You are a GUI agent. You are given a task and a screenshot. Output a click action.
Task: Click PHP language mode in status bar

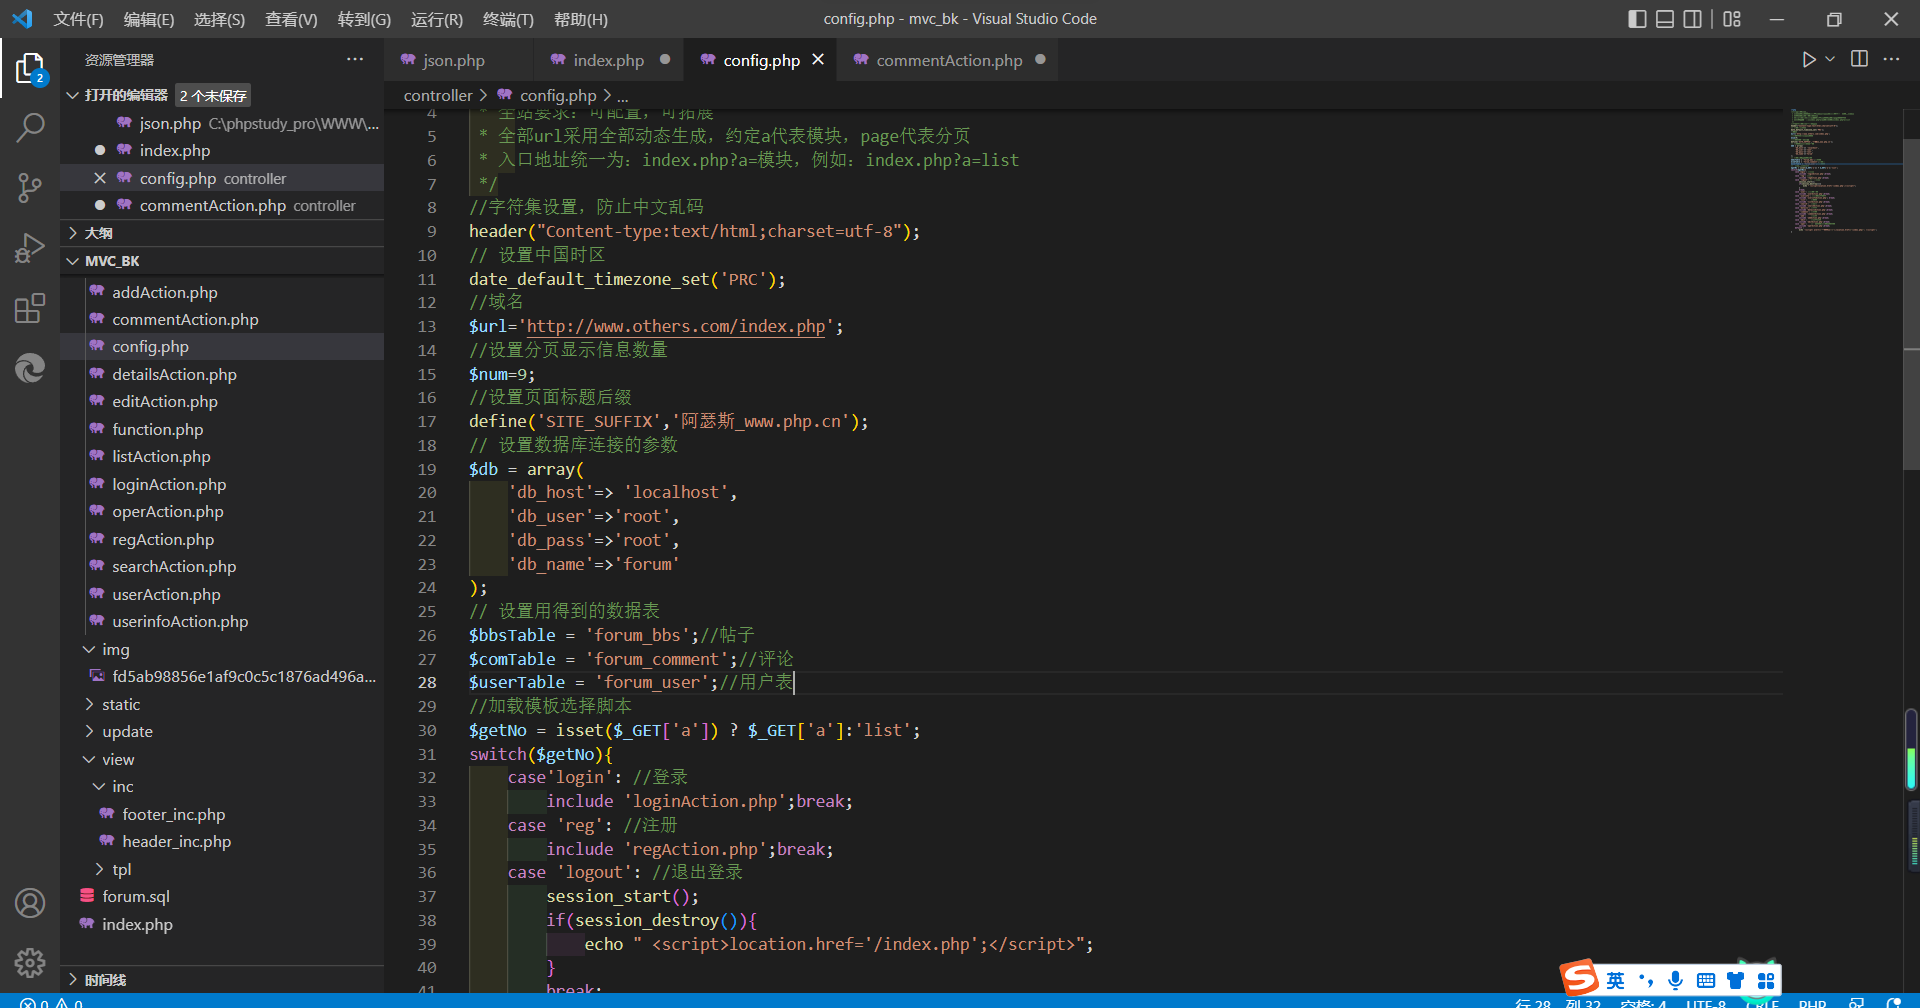pos(1812,1002)
